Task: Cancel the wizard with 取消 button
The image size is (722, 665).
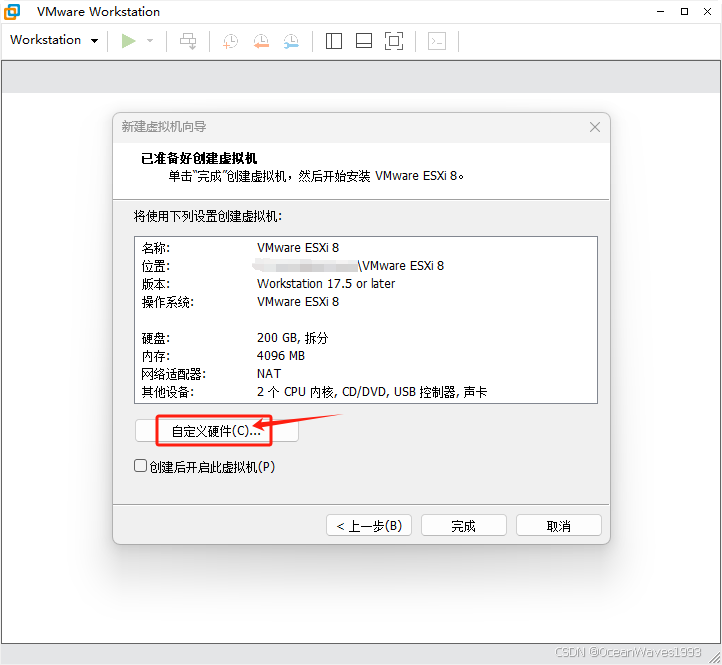Action: click(x=559, y=525)
